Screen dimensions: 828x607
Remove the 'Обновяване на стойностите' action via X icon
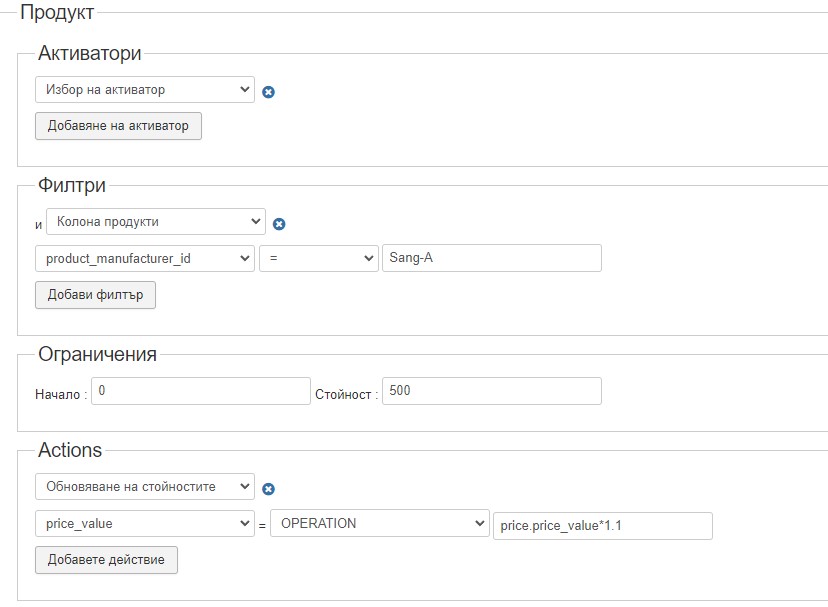point(268,489)
